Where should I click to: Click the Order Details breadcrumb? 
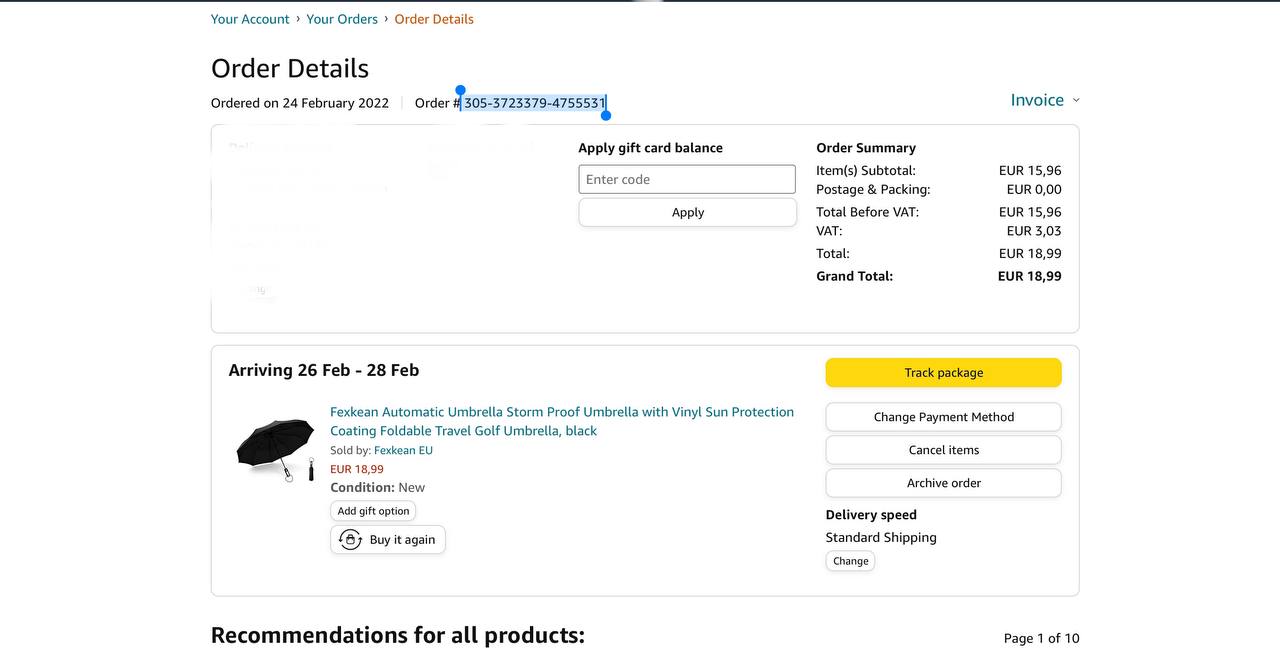434,19
